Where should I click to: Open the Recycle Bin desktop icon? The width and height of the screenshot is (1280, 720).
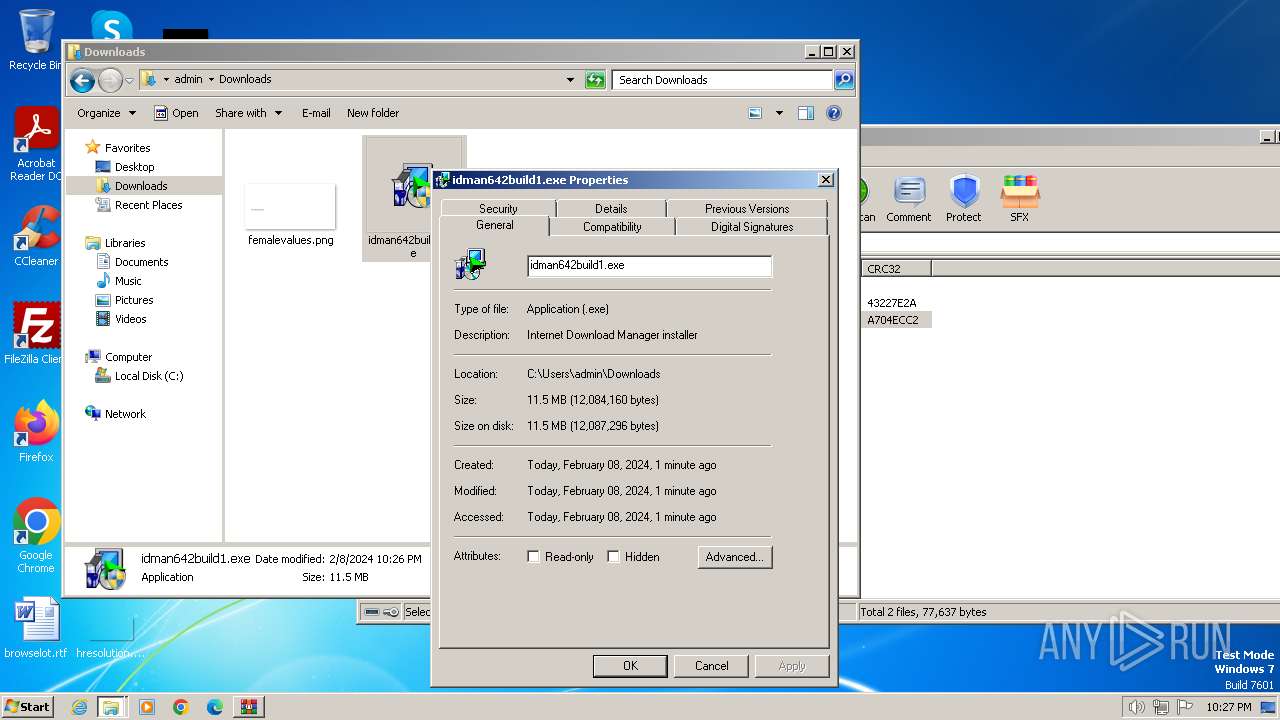(34, 40)
